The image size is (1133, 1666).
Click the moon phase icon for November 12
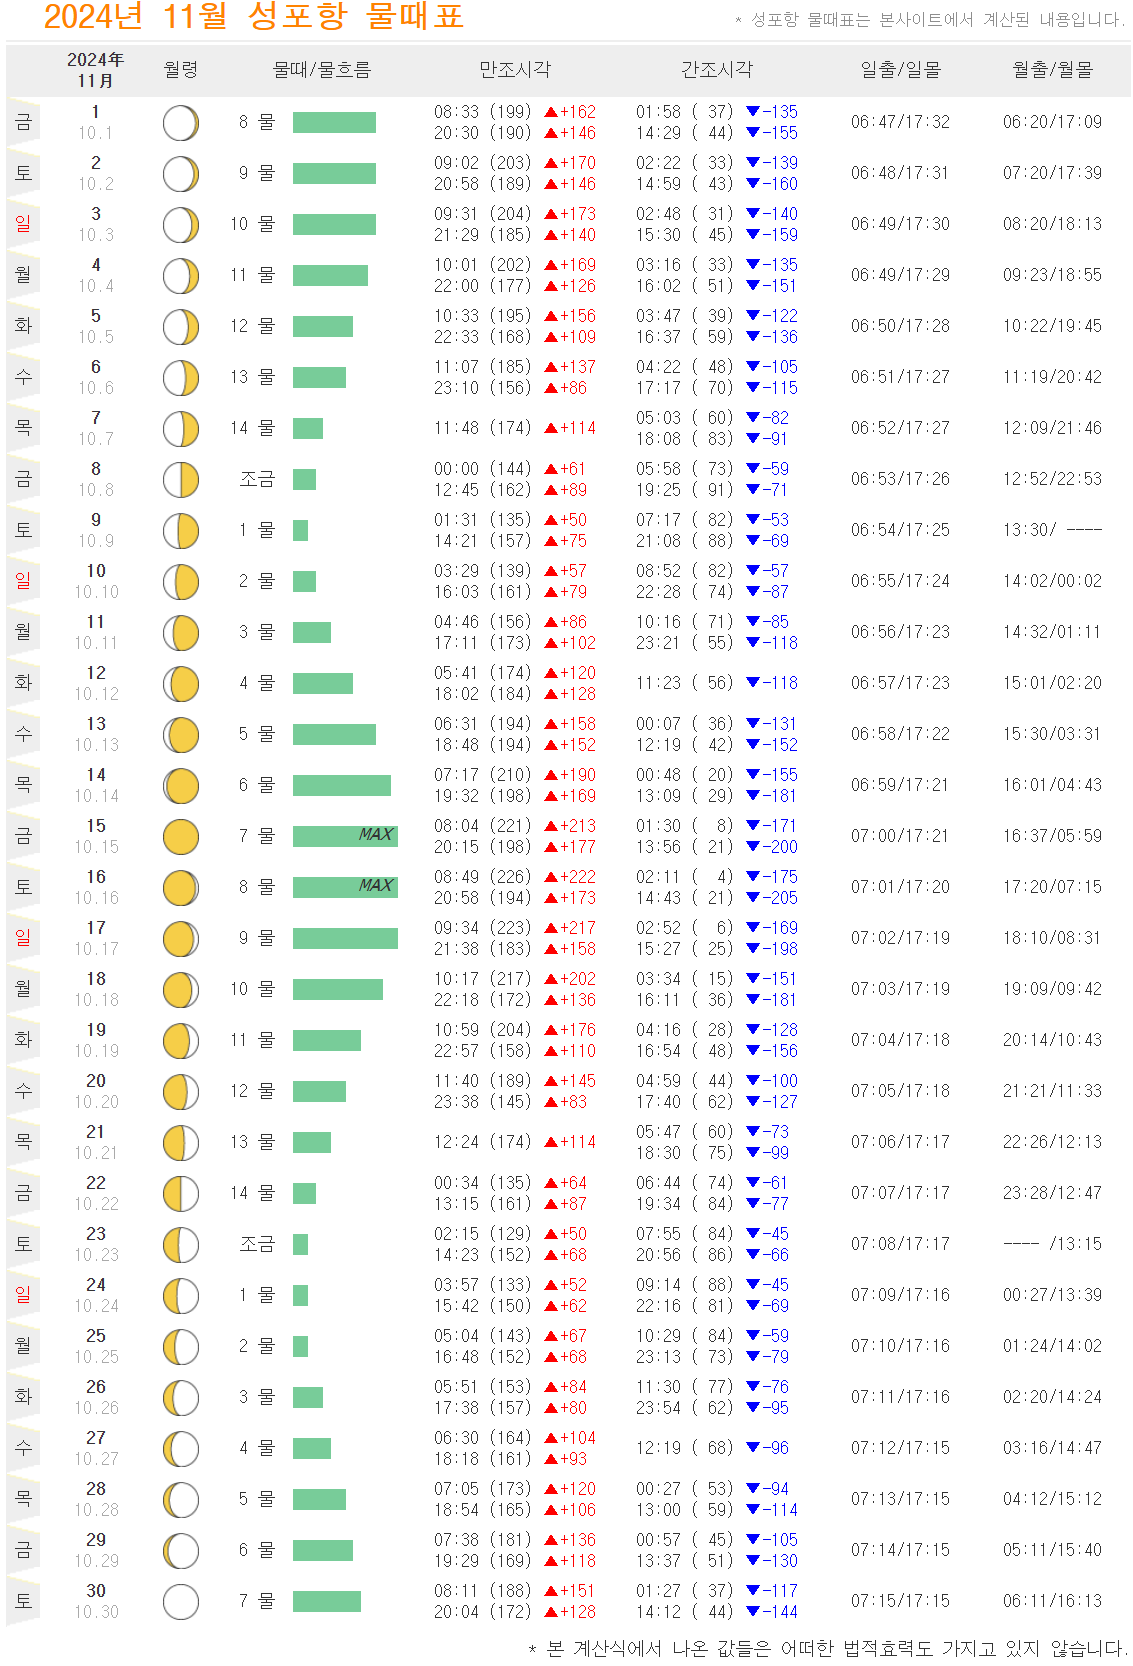181,684
